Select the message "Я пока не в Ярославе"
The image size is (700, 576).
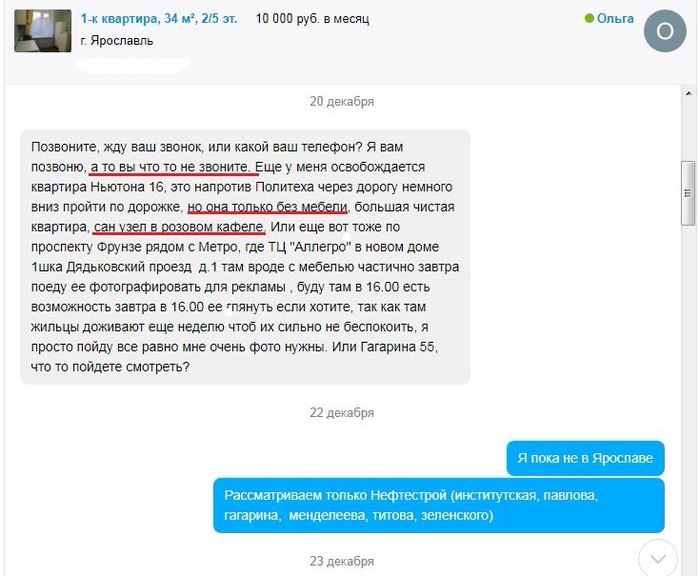[x=585, y=458]
